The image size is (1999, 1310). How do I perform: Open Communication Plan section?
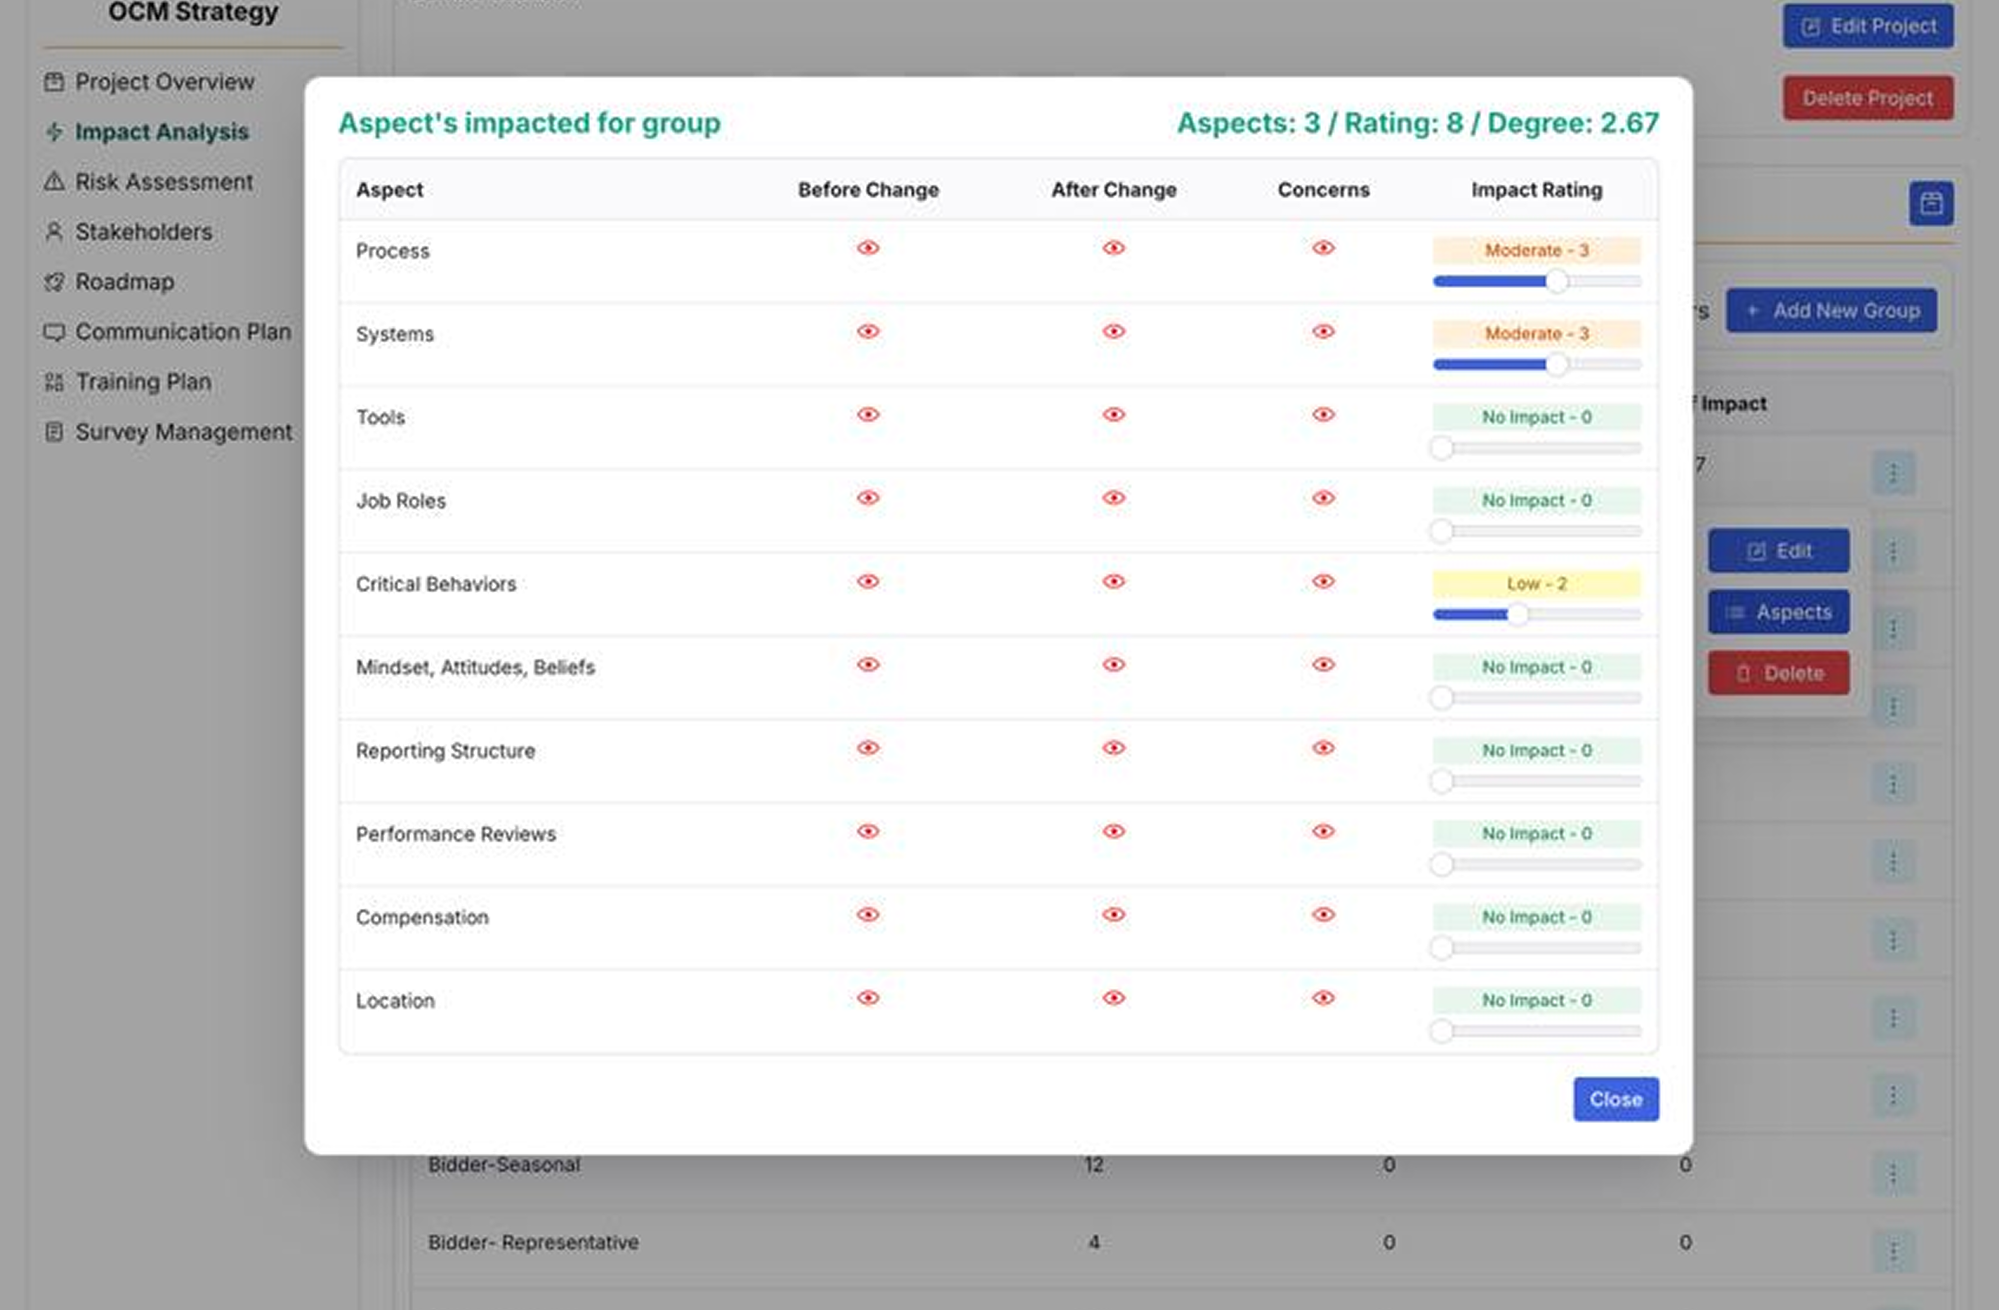(168, 332)
